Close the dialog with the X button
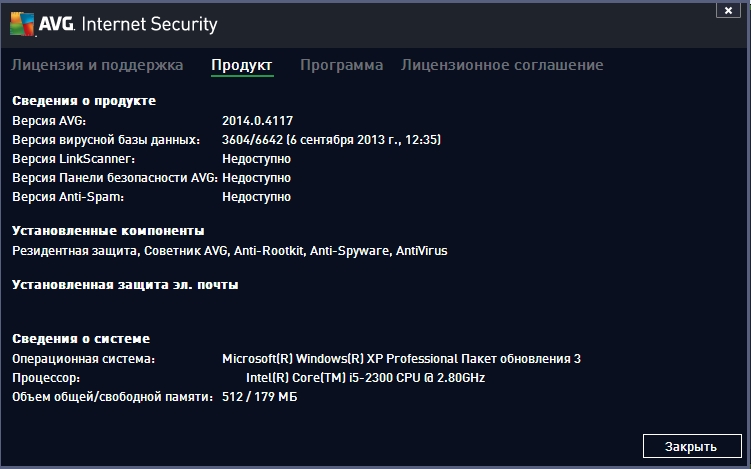 [x=728, y=10]
